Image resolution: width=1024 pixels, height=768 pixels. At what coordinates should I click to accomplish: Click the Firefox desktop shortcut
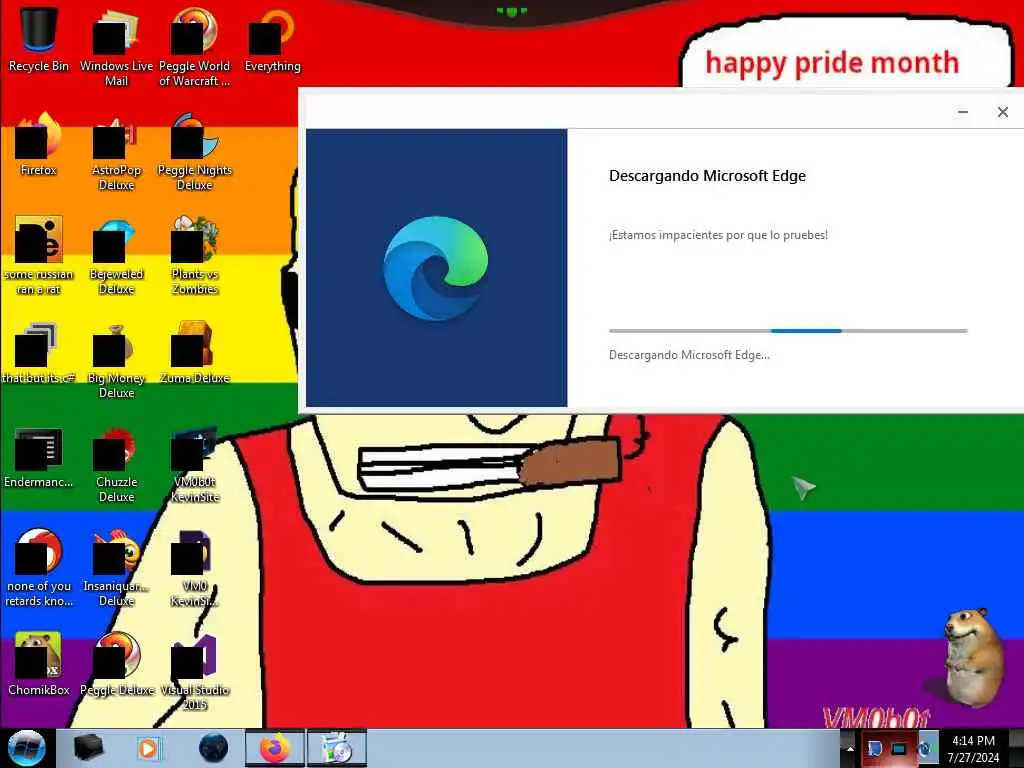[39, 144]
